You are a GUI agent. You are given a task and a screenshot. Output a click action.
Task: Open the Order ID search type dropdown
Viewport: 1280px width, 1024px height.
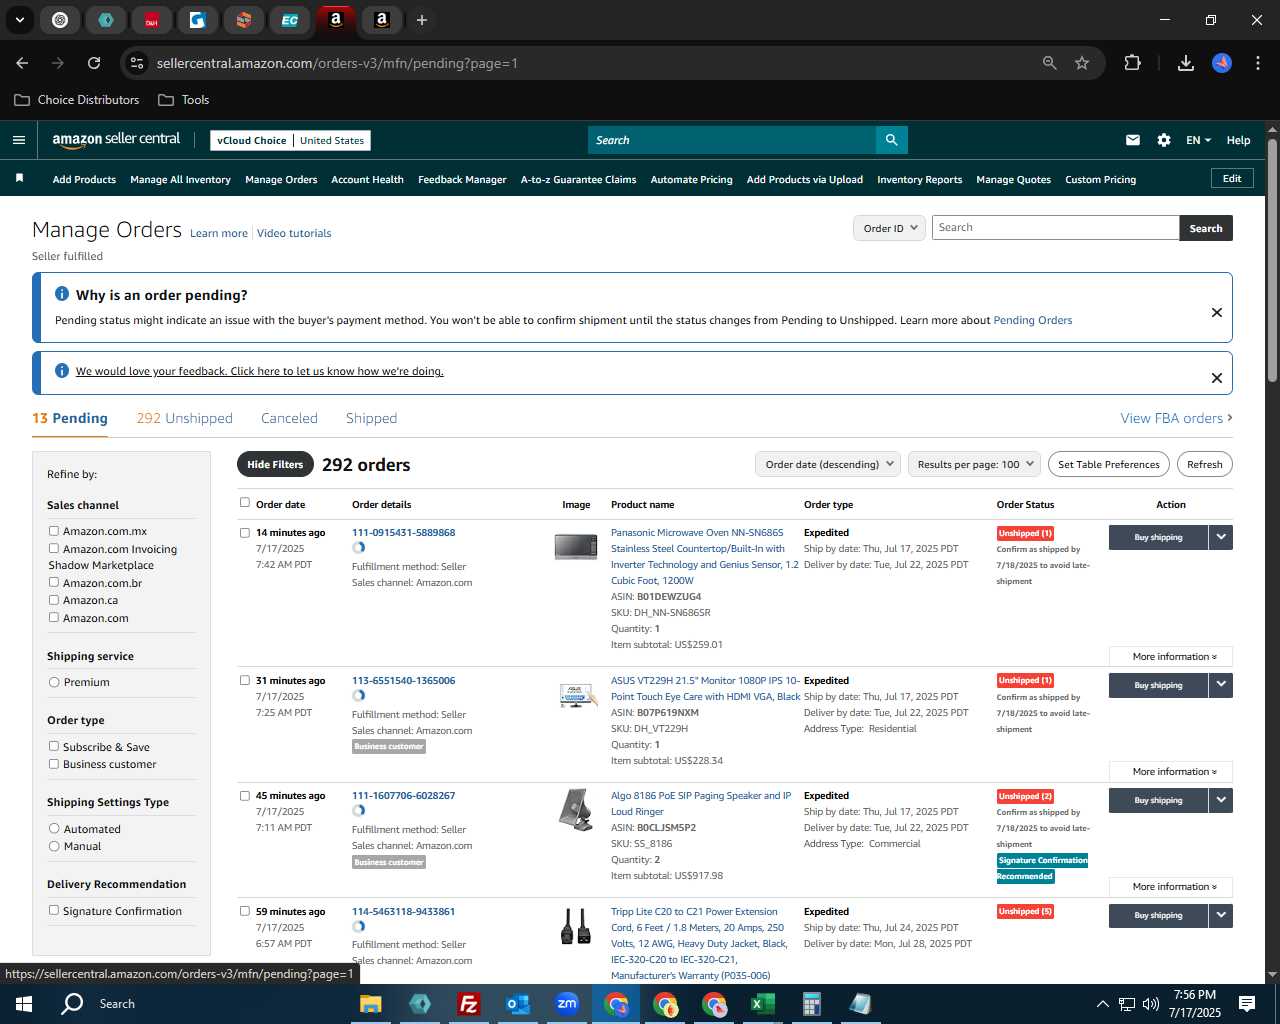[889, 228]
